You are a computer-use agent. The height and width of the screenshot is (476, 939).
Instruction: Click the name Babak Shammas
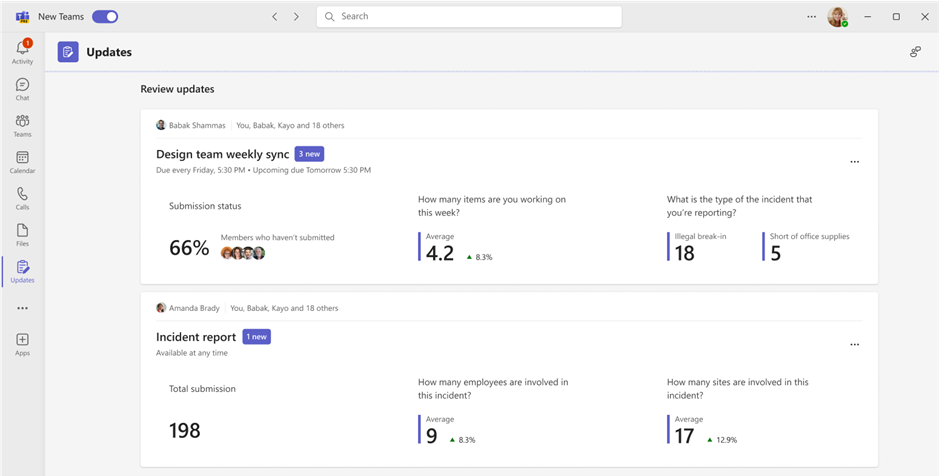coord(197,126)
